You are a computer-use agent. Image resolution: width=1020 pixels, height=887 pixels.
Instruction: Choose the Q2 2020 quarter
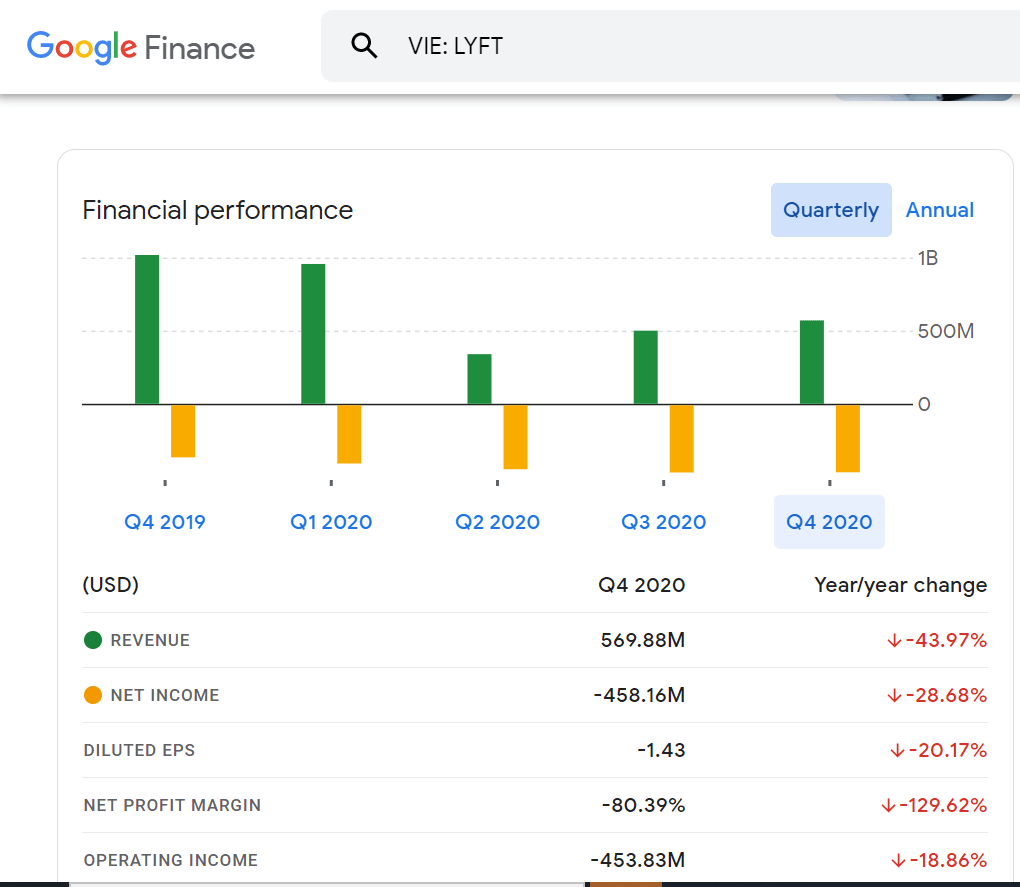[x=497, y=522]
